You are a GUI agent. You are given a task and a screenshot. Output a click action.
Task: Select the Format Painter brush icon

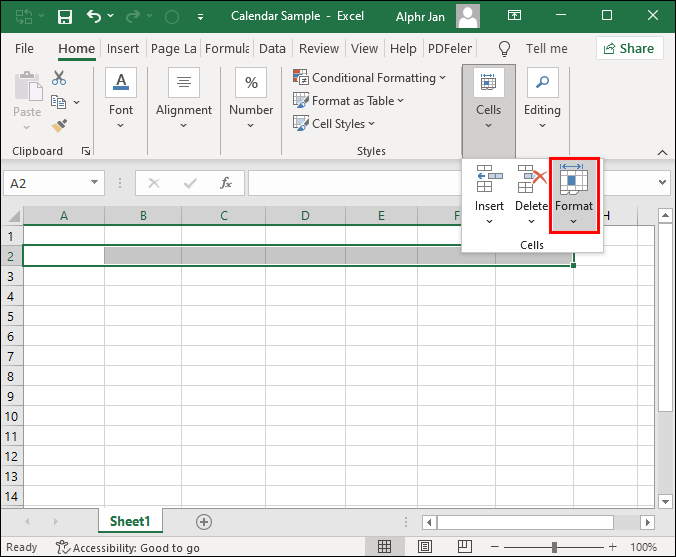[59, 125]
